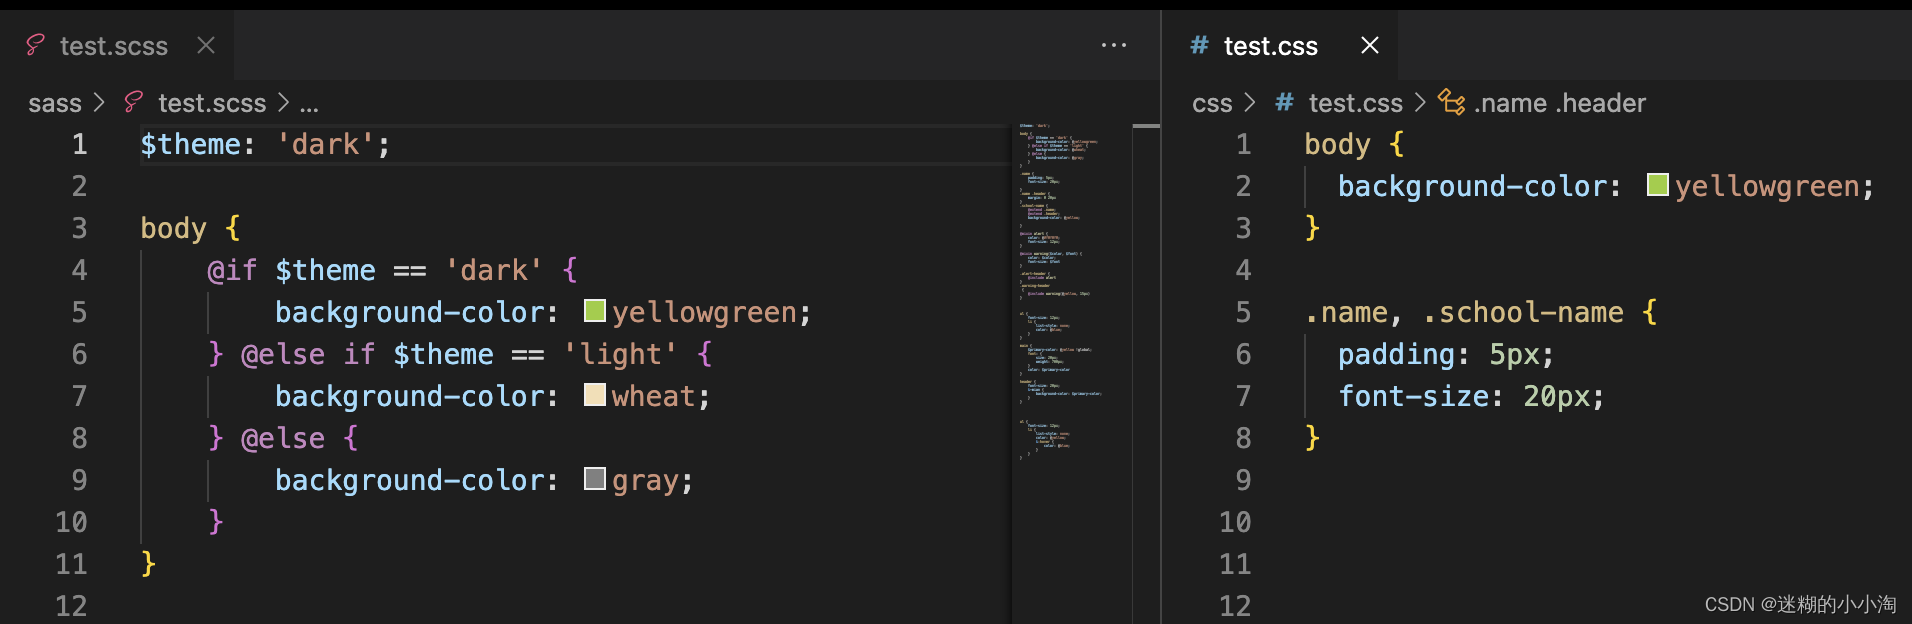The height and width of the screenshot is (624, 1912).
Task: Open the gray color swatch
Action: (595, 479)
